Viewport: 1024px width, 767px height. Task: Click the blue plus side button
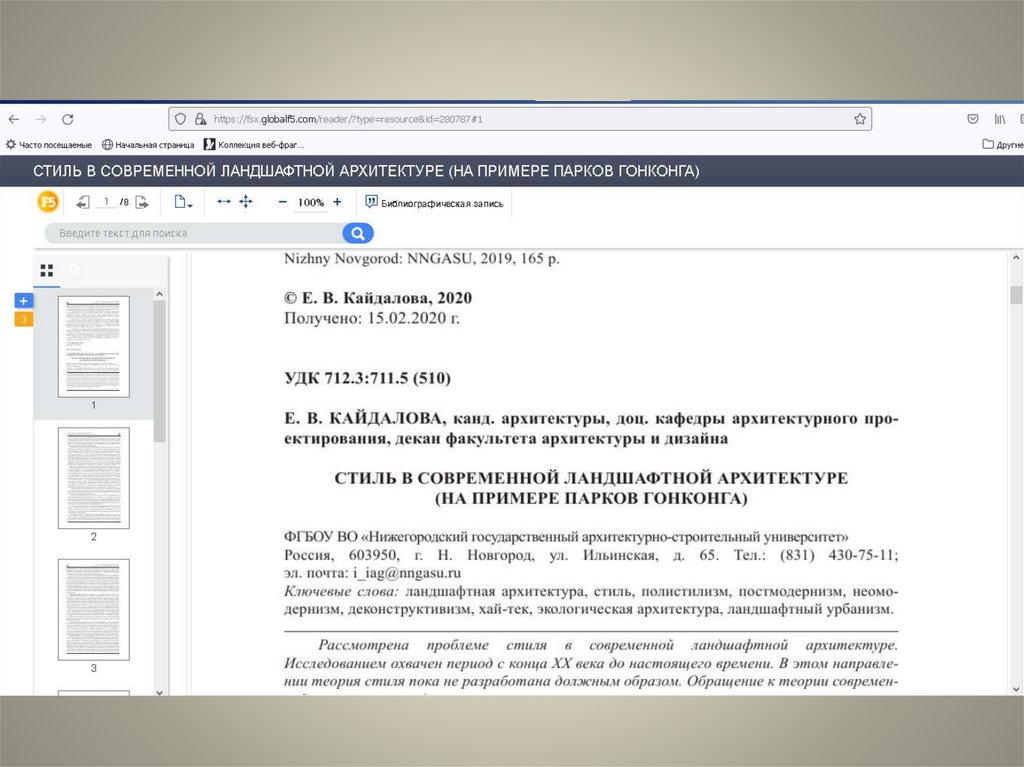click(x=24, y=301)
